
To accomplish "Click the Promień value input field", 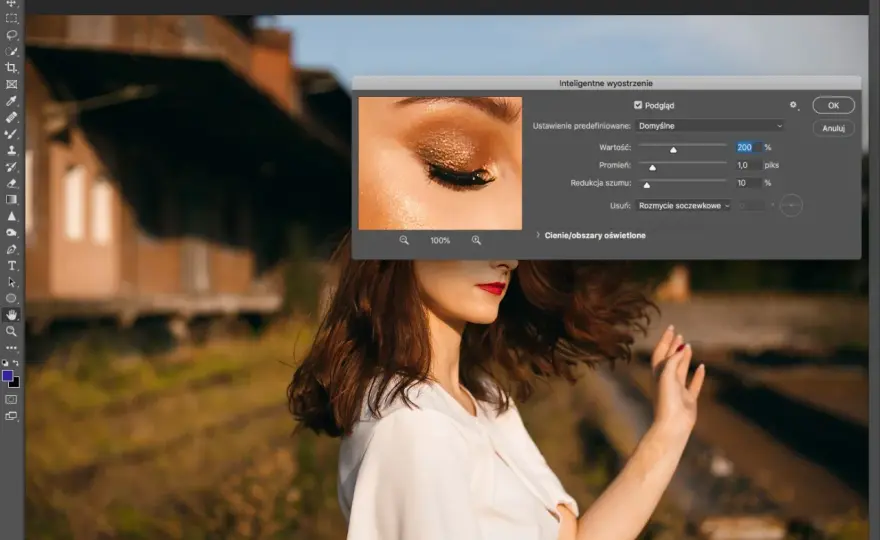I will tap(748, 165).
